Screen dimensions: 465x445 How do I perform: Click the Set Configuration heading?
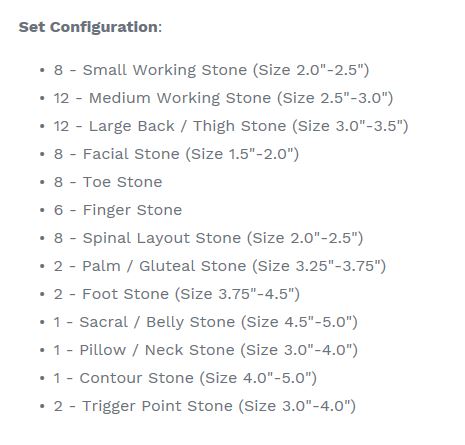(90, 27)
